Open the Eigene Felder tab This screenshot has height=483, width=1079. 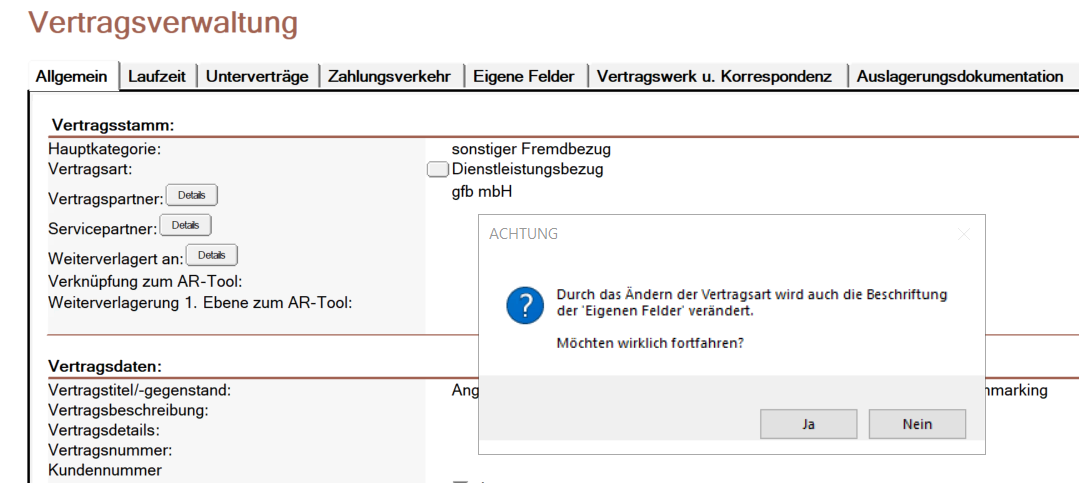point(524,76)
